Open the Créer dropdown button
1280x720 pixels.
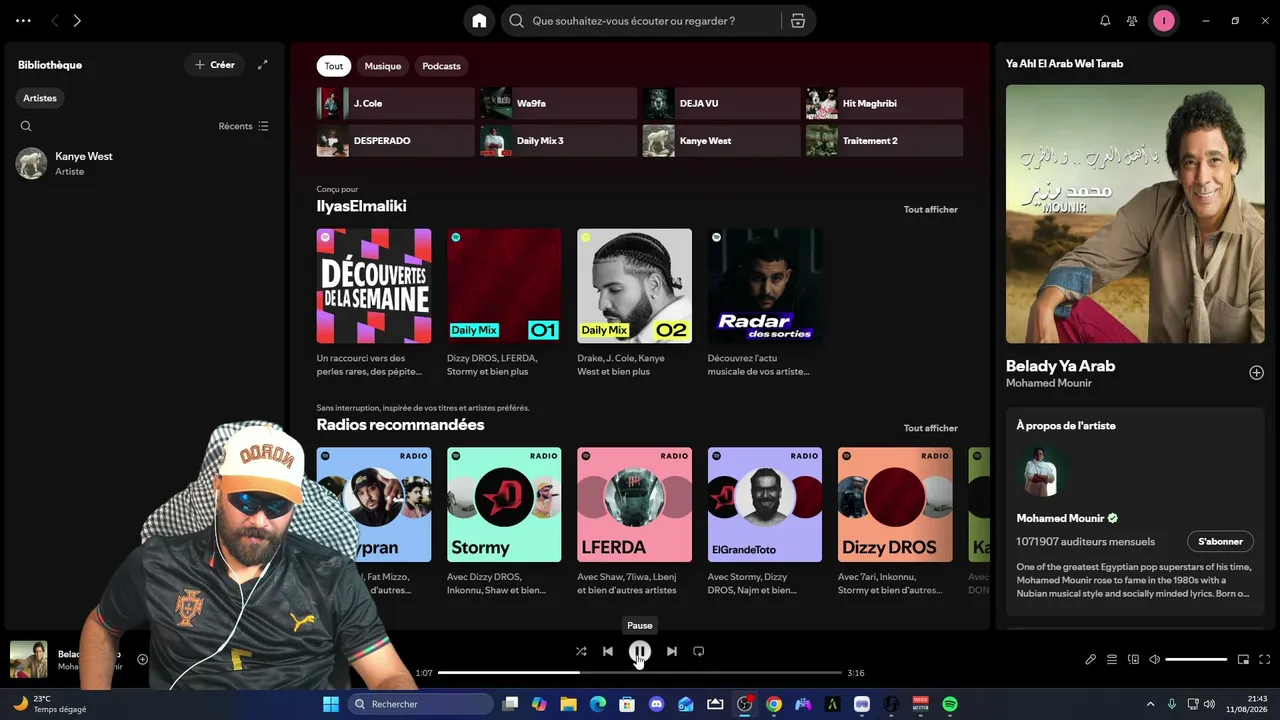click(214, 65)
